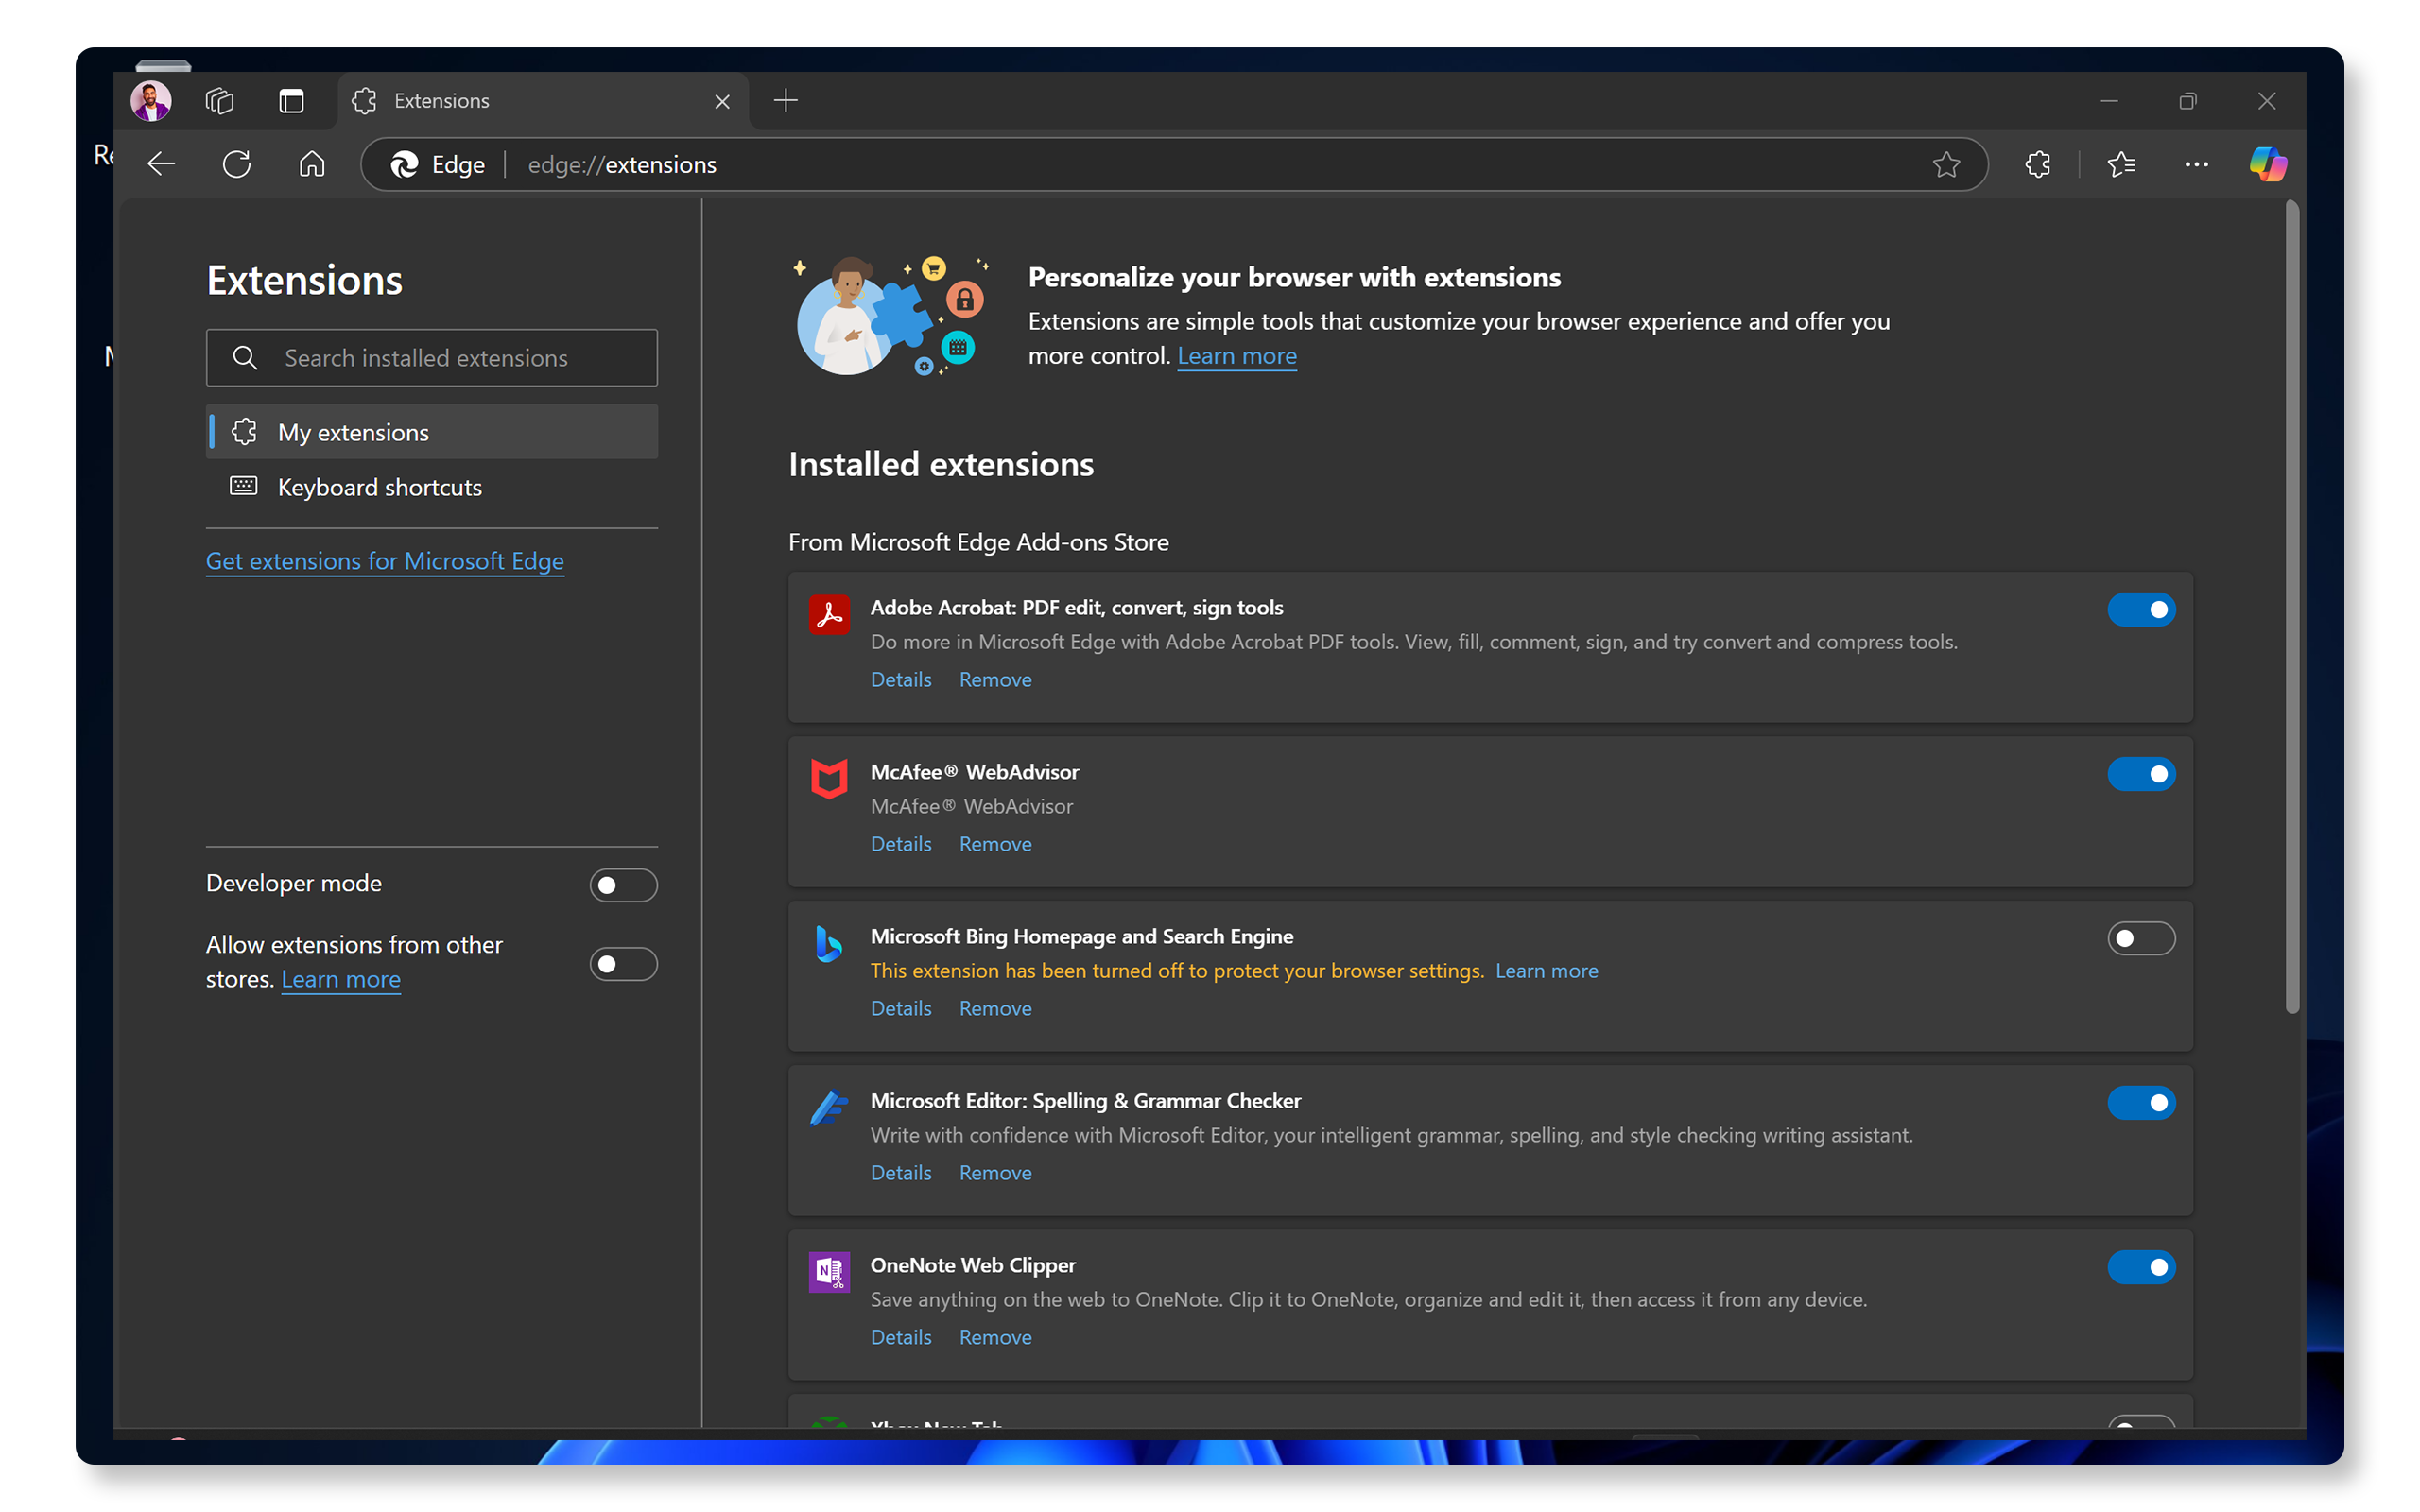Remove the Microsoft Editor extension

(x=995, y=1173)
